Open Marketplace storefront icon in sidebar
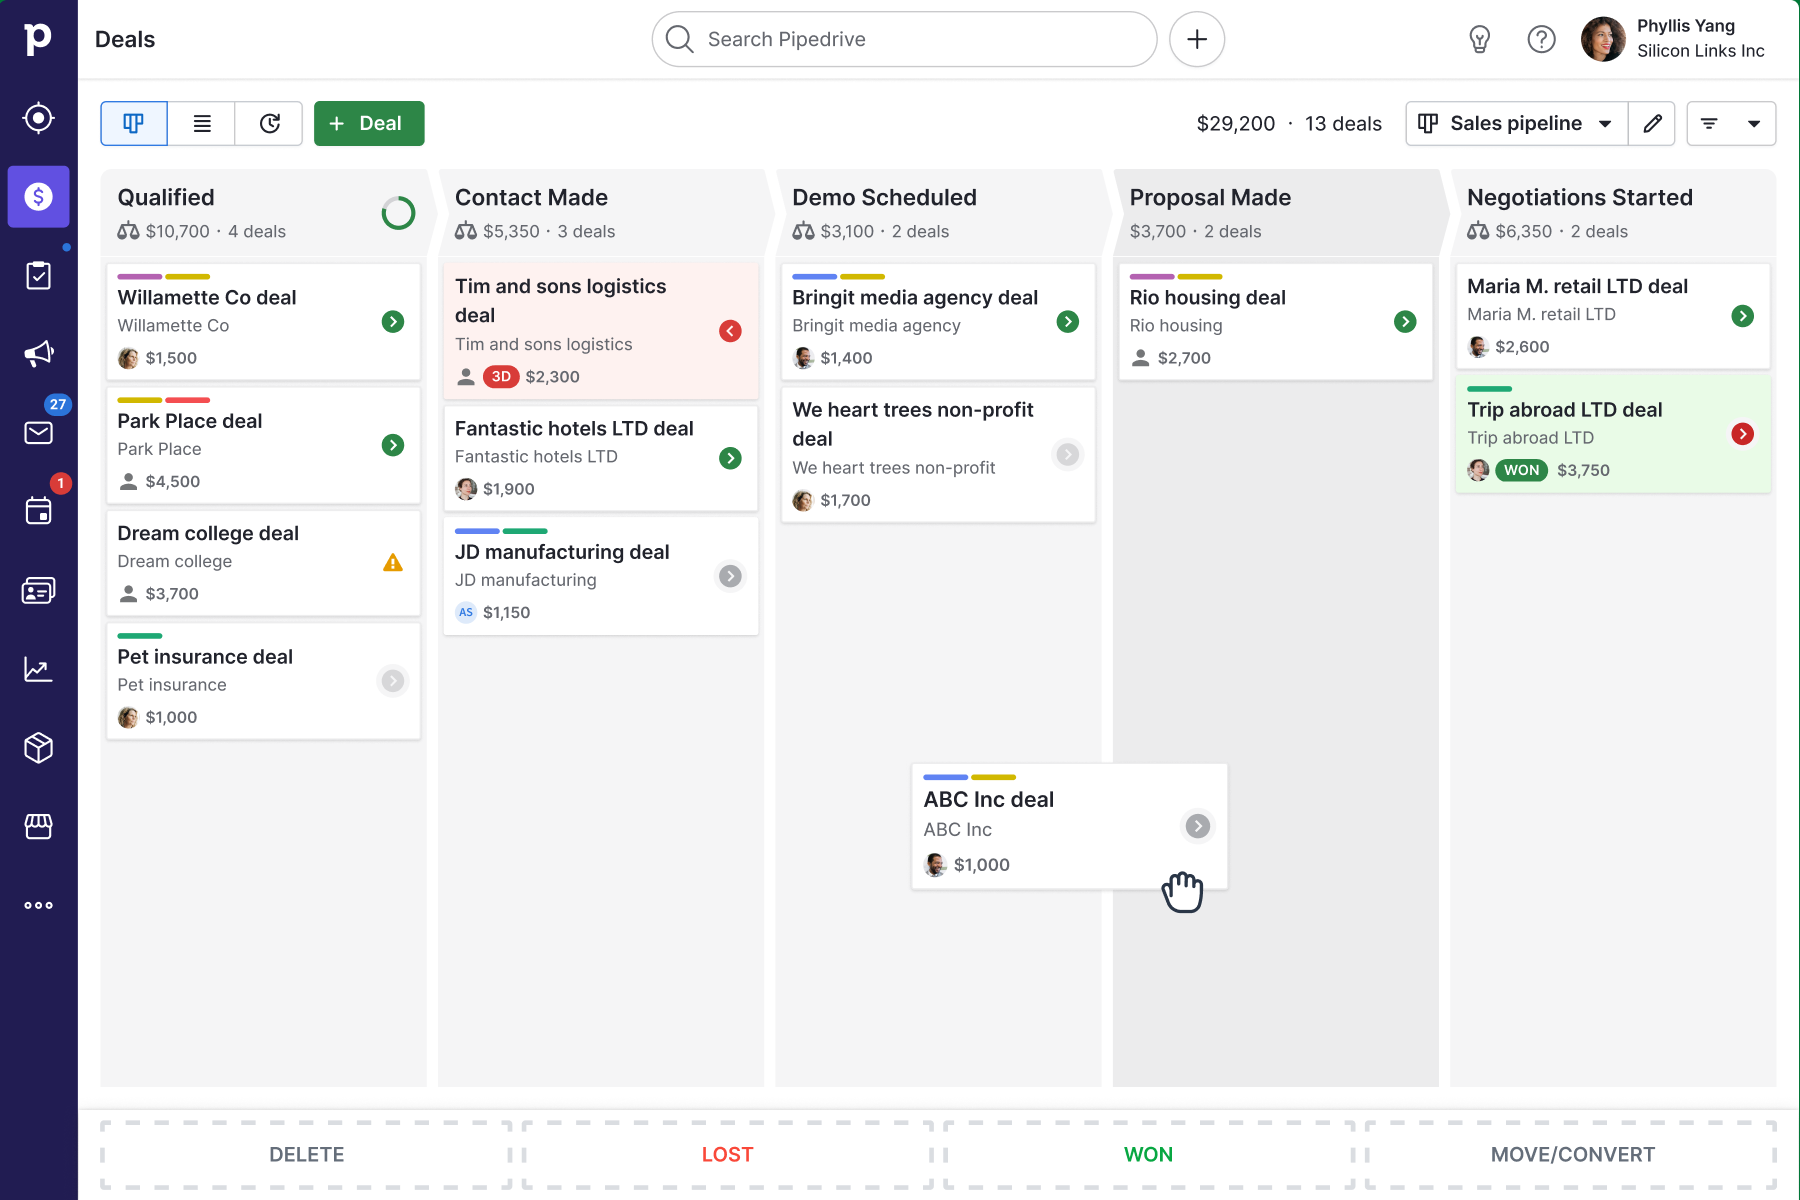Viewport: 1800px width, 1200px height. [x=38, y=826]
